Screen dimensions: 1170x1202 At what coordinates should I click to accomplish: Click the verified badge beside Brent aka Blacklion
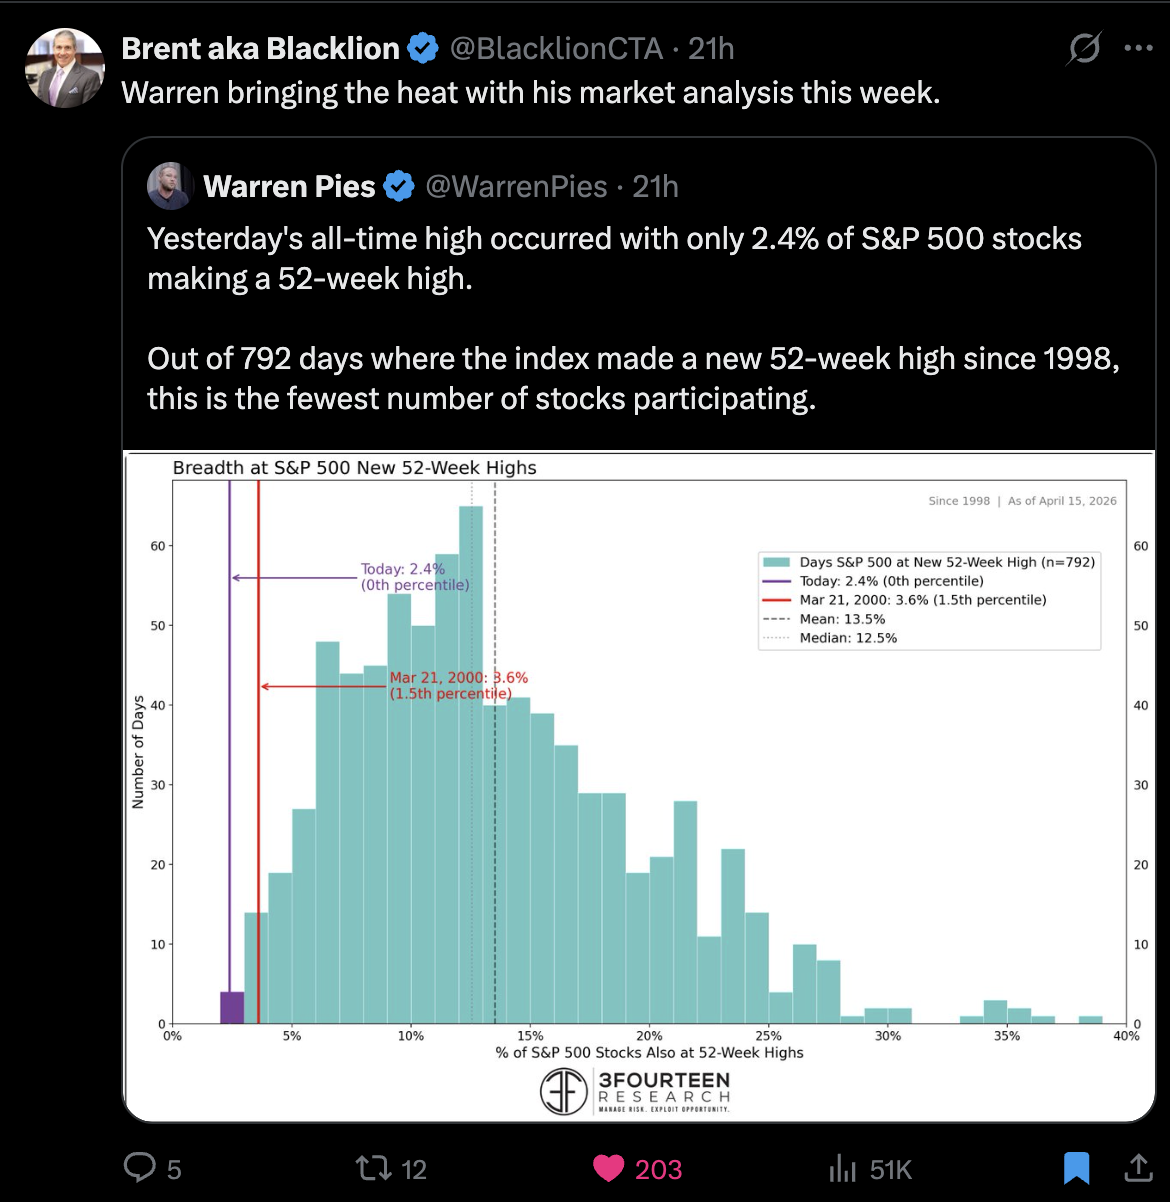coord(423,48)
